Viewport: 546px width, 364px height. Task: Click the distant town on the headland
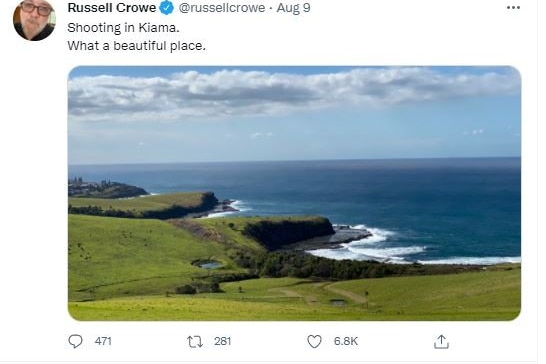96,189
